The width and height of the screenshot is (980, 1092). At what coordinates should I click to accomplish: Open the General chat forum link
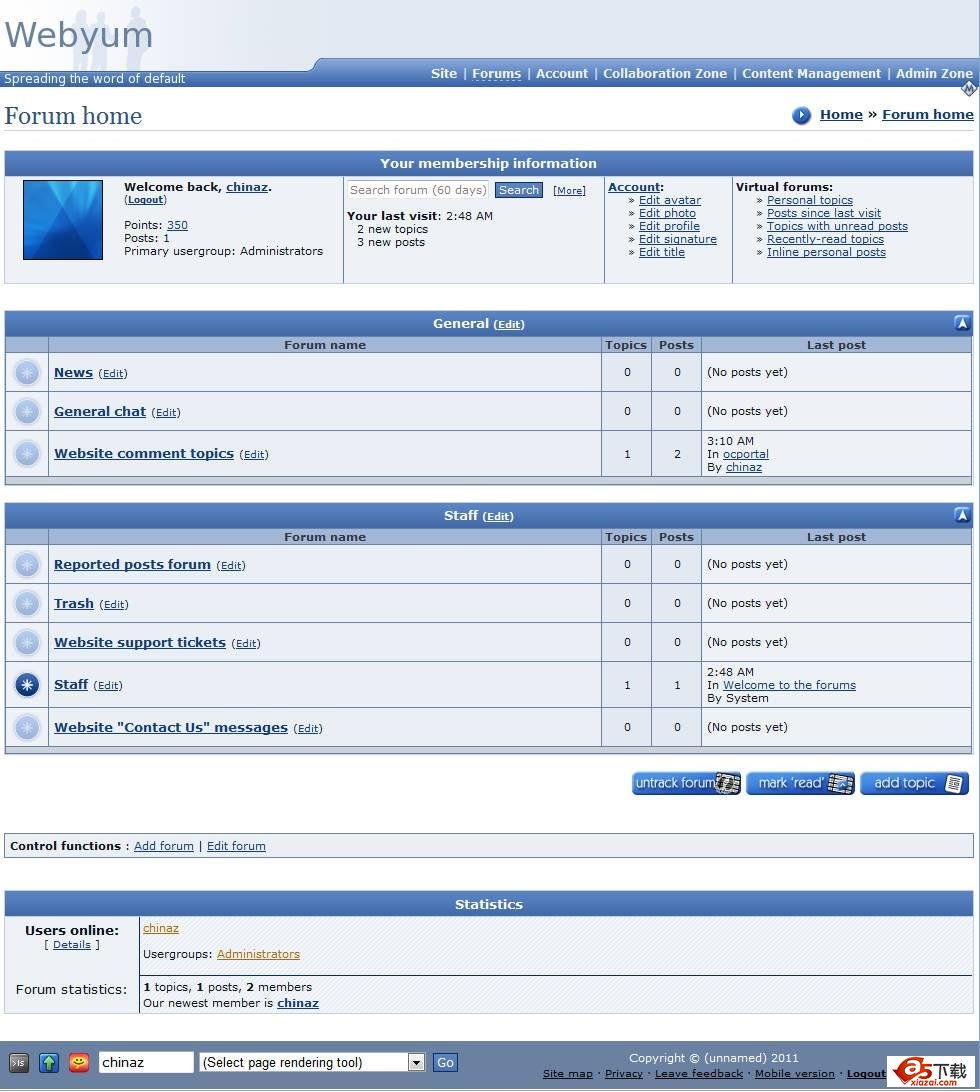coord(100,412)
